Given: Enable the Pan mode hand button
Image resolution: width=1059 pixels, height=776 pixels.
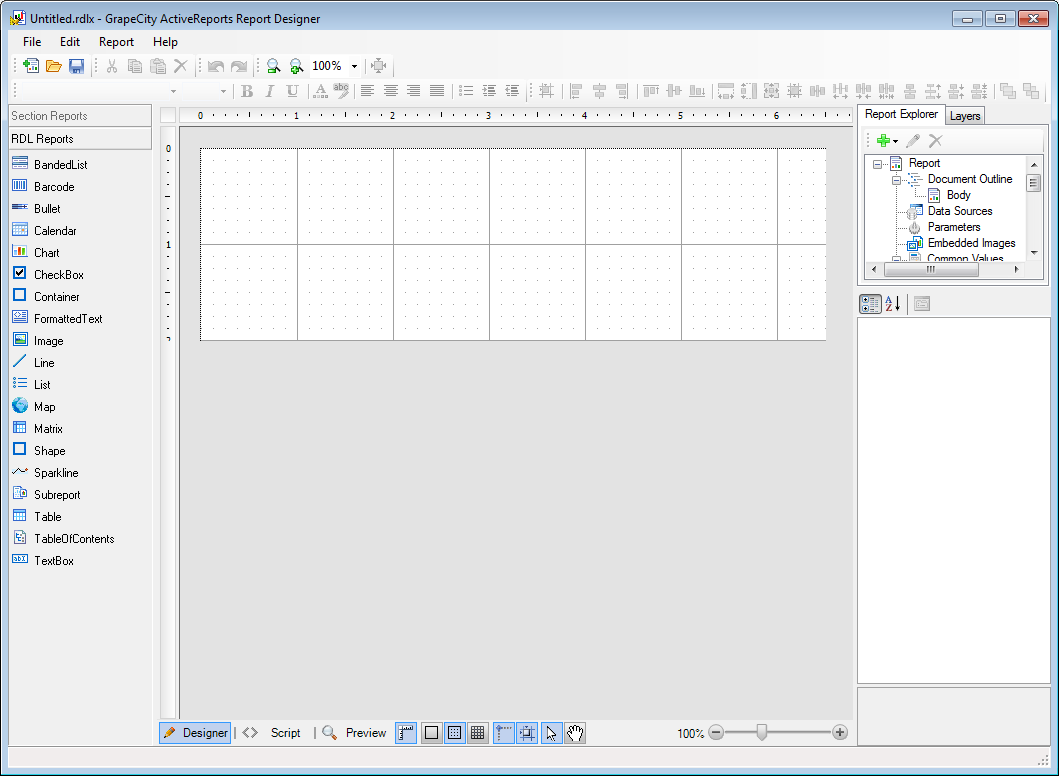Looking at the screenshot, I should tap(575, 733).
